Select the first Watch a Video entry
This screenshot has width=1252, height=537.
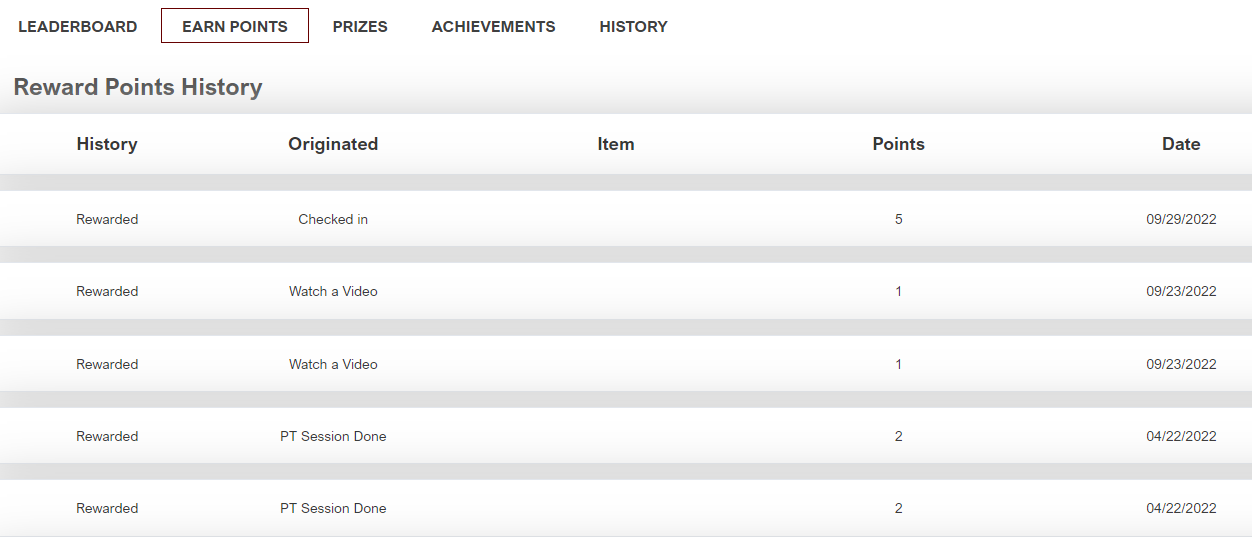333,291
